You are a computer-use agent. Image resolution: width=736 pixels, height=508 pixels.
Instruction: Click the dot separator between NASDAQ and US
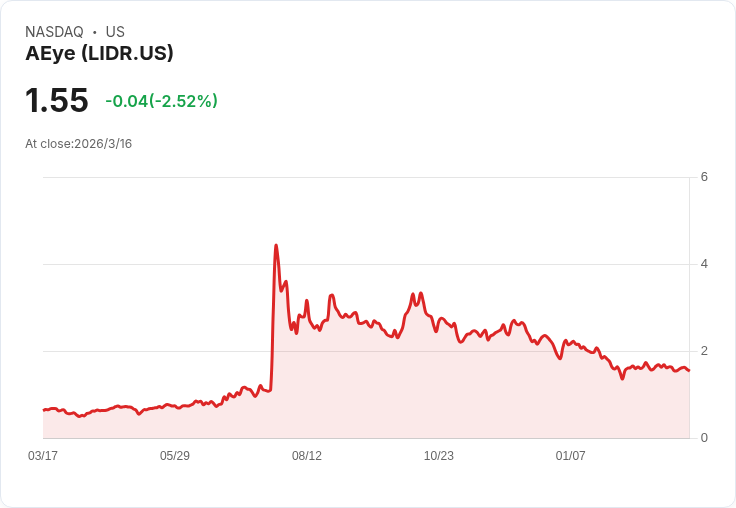click(95, 32)
